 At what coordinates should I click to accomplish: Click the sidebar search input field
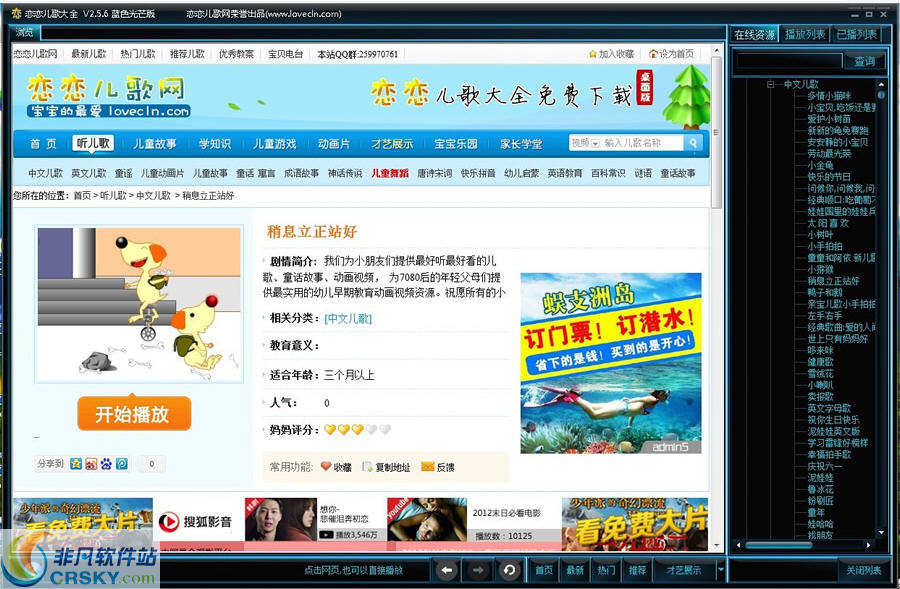tap(789, 61)
